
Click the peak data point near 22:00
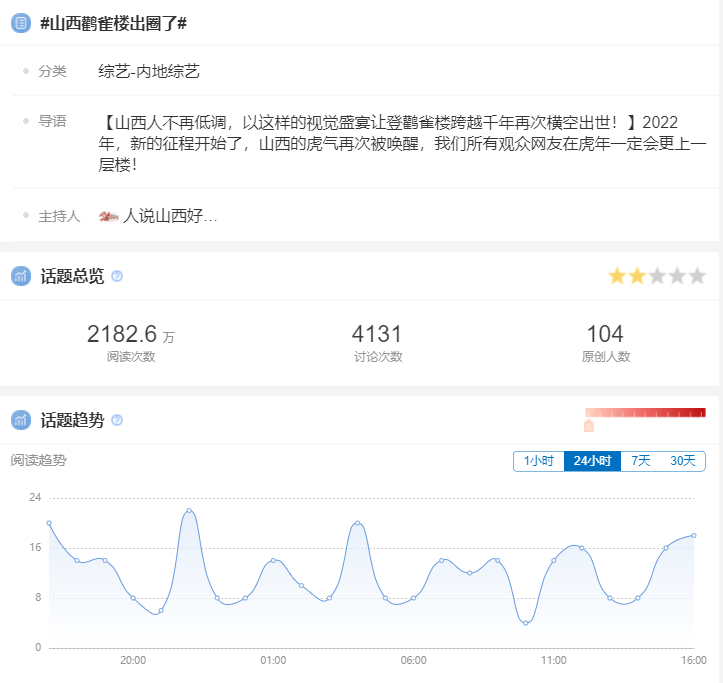click(x=189, y=511)
